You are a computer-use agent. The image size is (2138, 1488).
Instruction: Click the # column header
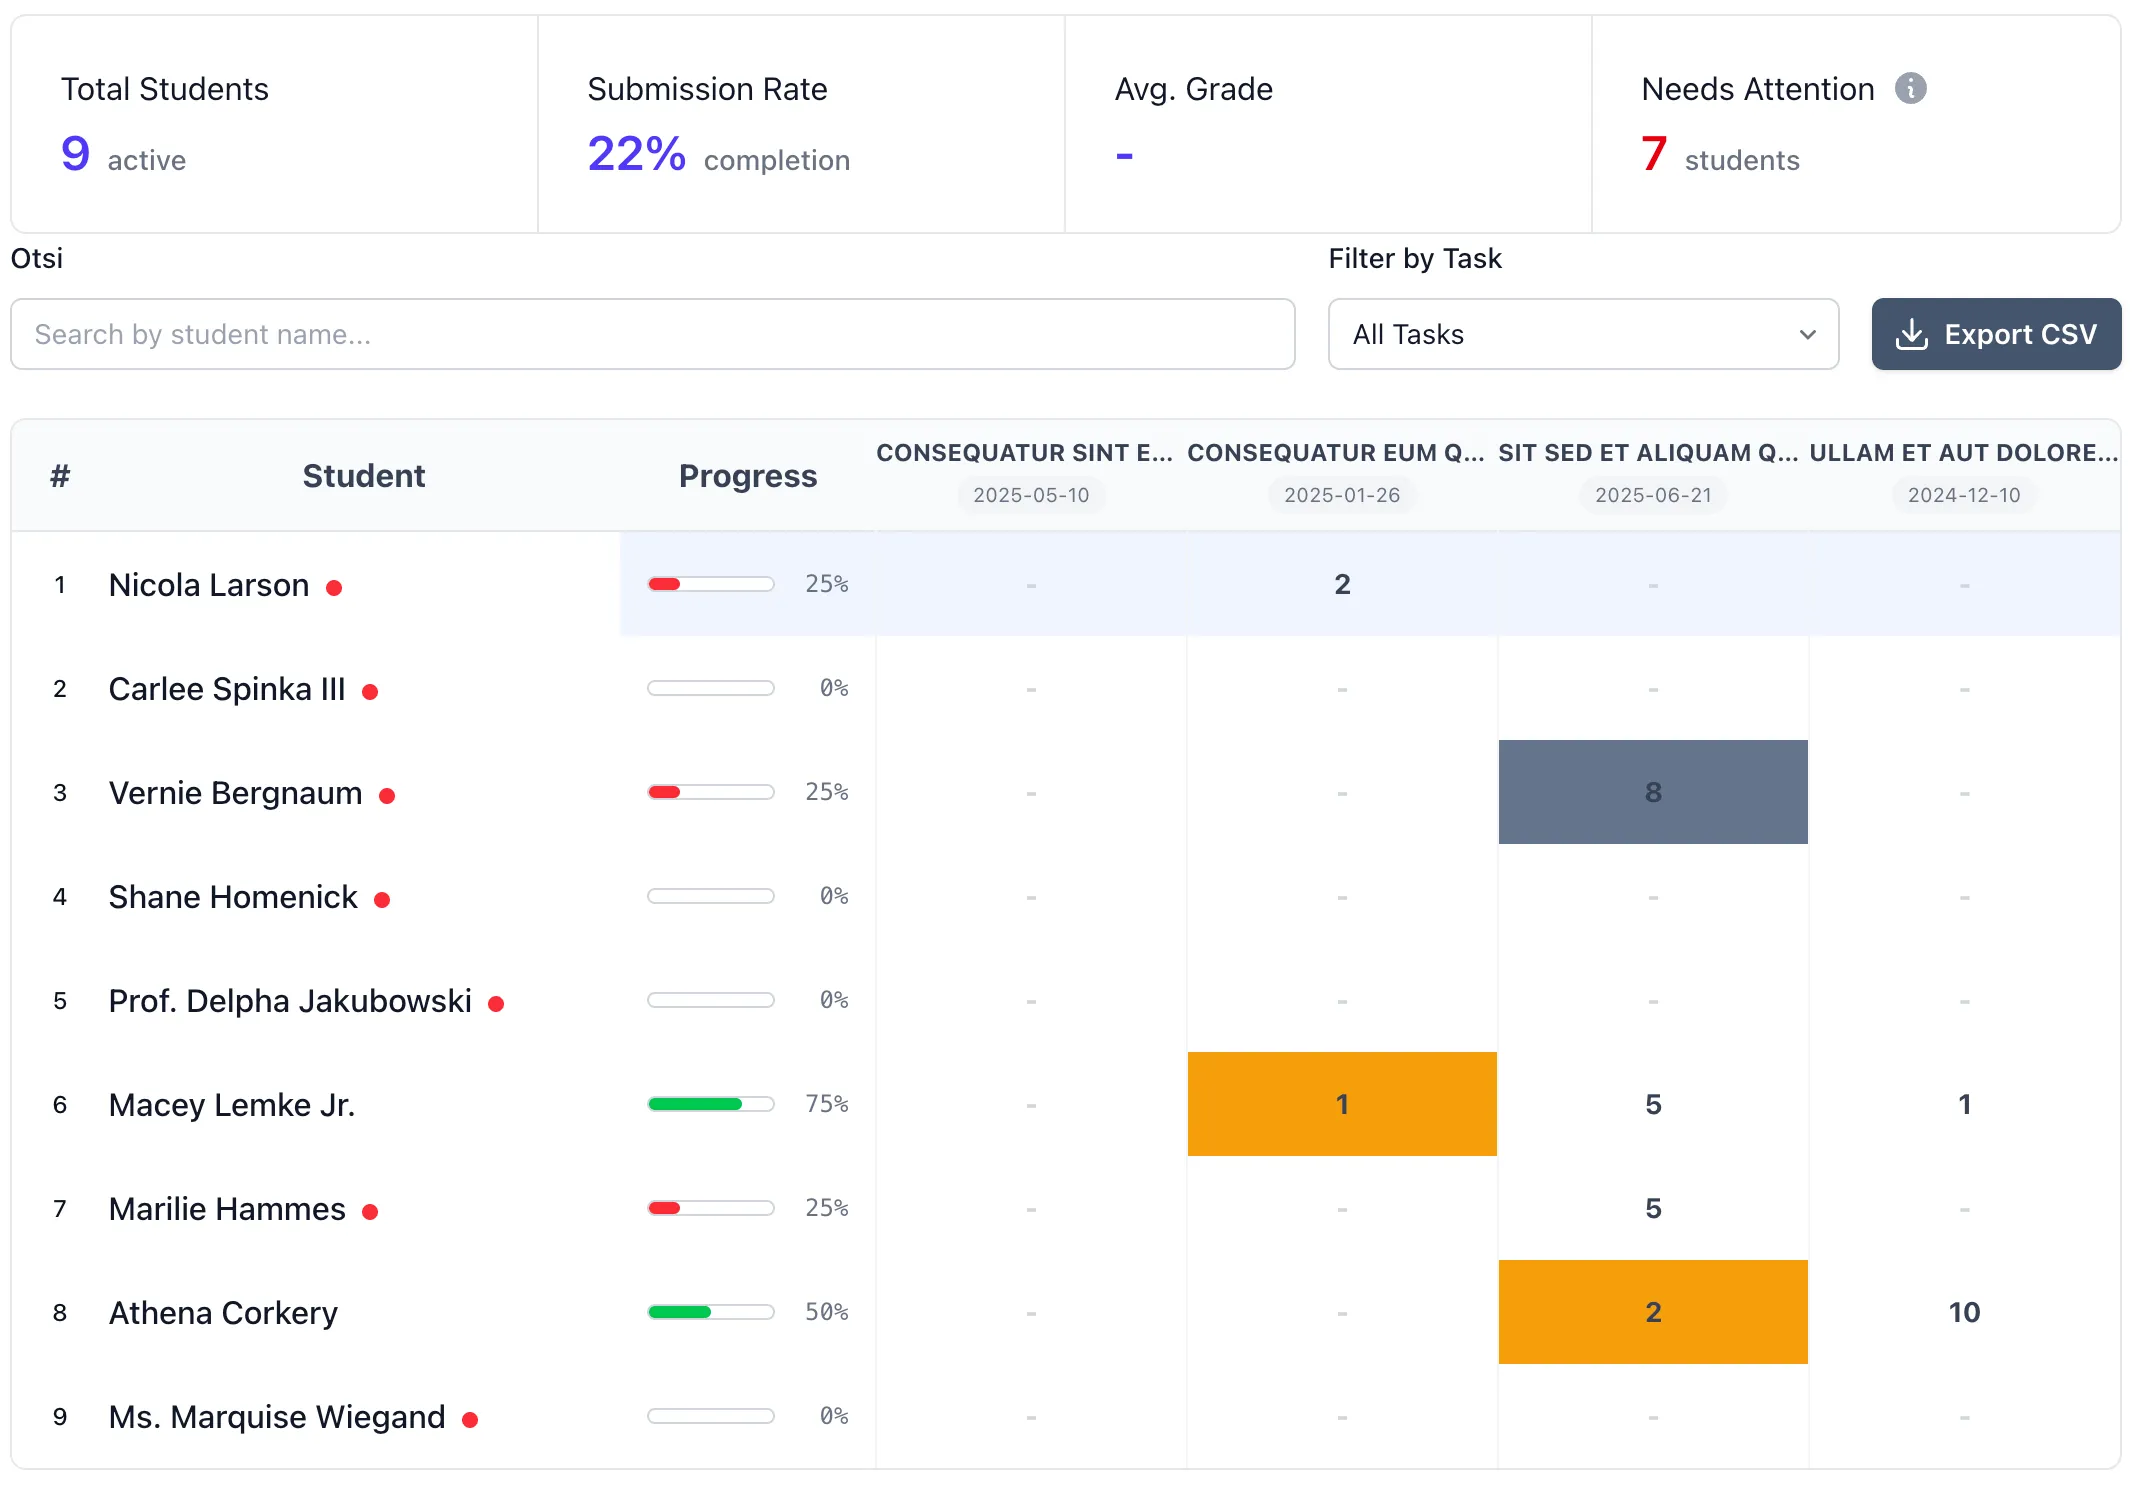60,476
